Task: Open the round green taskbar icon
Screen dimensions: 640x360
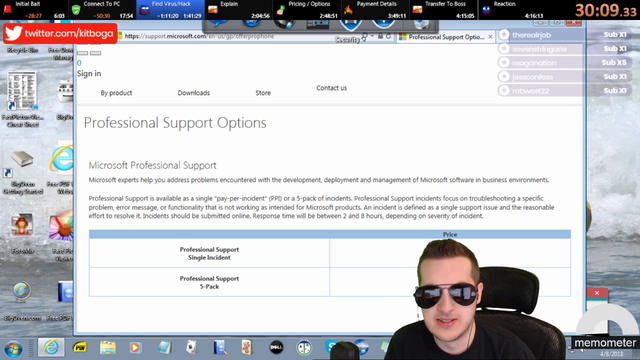Action: (x=304, y=348)
